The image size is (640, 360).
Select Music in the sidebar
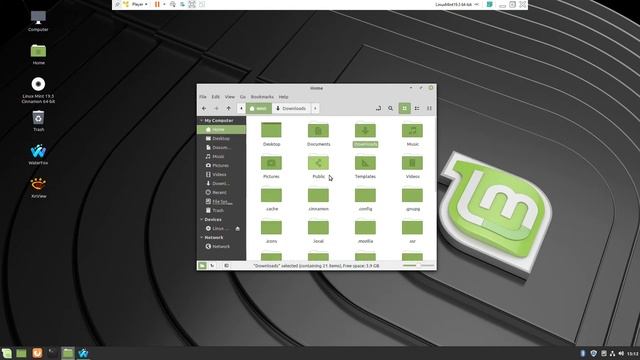(221, 156)
